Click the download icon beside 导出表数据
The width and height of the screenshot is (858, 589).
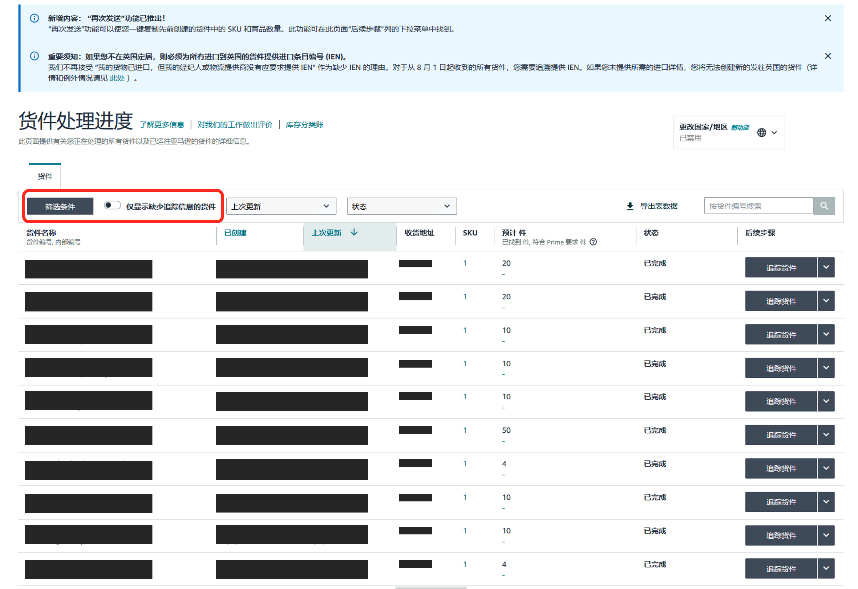[x=630, y=206]
